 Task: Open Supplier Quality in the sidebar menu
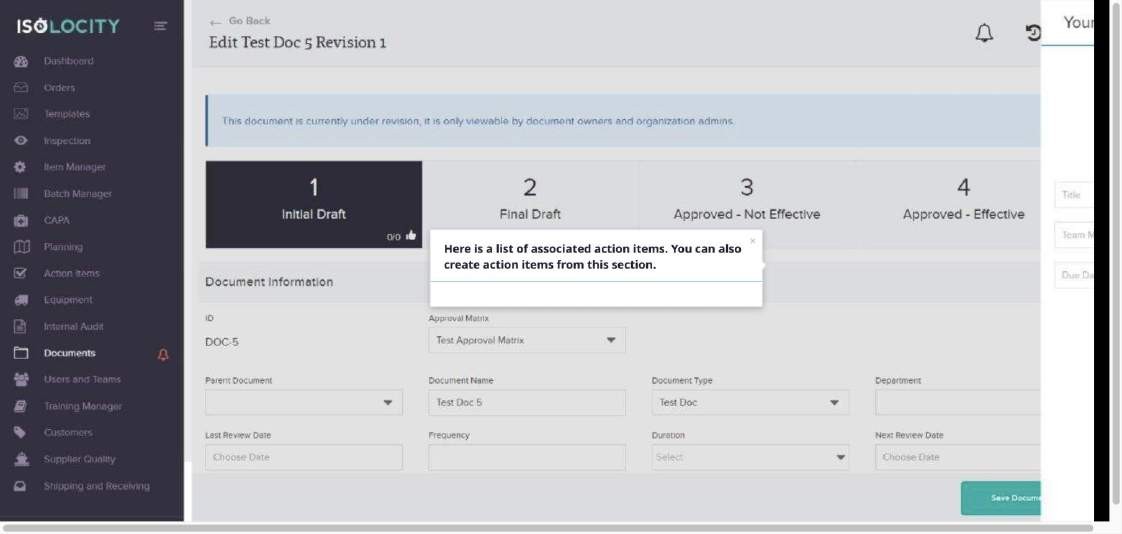coord(79,459)
